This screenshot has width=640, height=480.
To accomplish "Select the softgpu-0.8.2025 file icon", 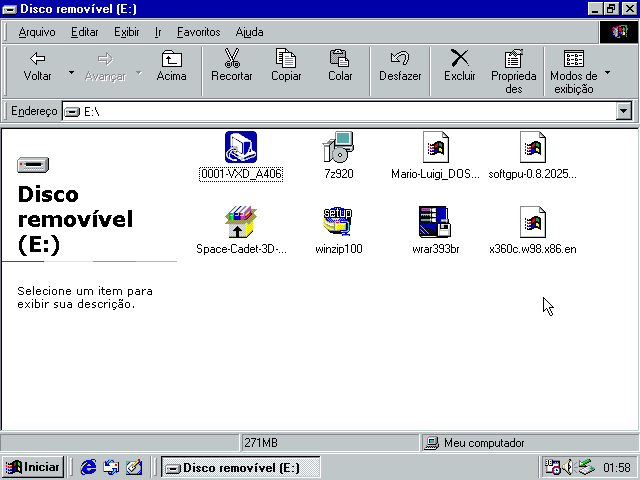I will [x=532, y=148].
